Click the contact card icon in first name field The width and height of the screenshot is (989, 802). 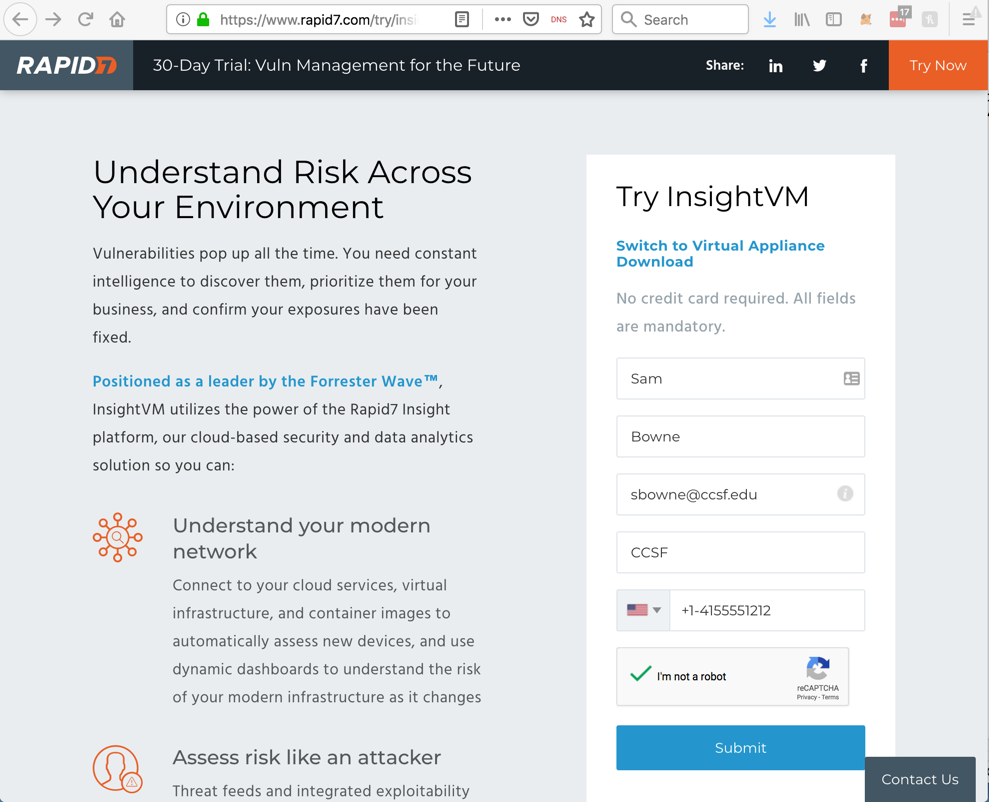point(851,378)
